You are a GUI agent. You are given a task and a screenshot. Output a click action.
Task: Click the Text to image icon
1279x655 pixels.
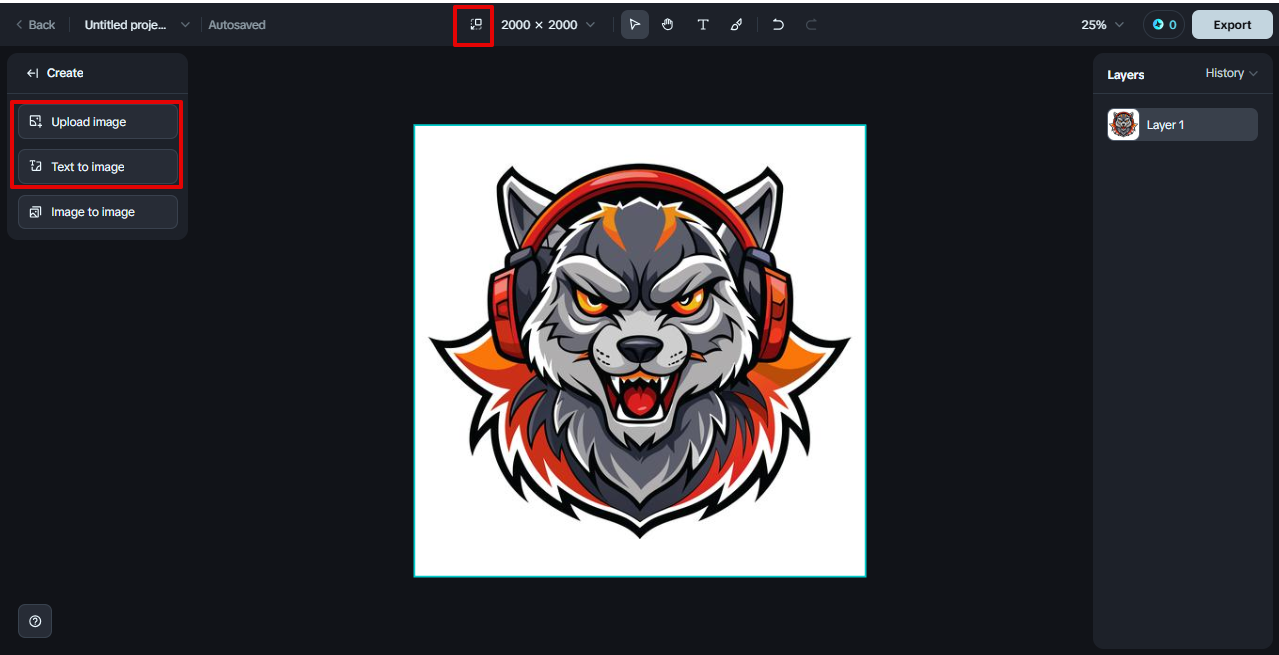pos(36,167)
